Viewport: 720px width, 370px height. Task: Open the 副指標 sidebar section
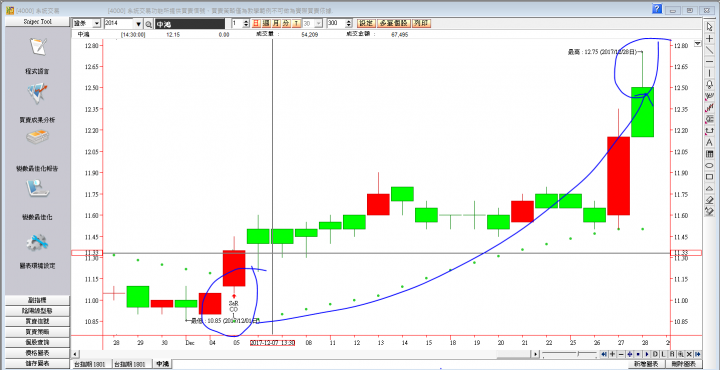click(x=37, y=300)
